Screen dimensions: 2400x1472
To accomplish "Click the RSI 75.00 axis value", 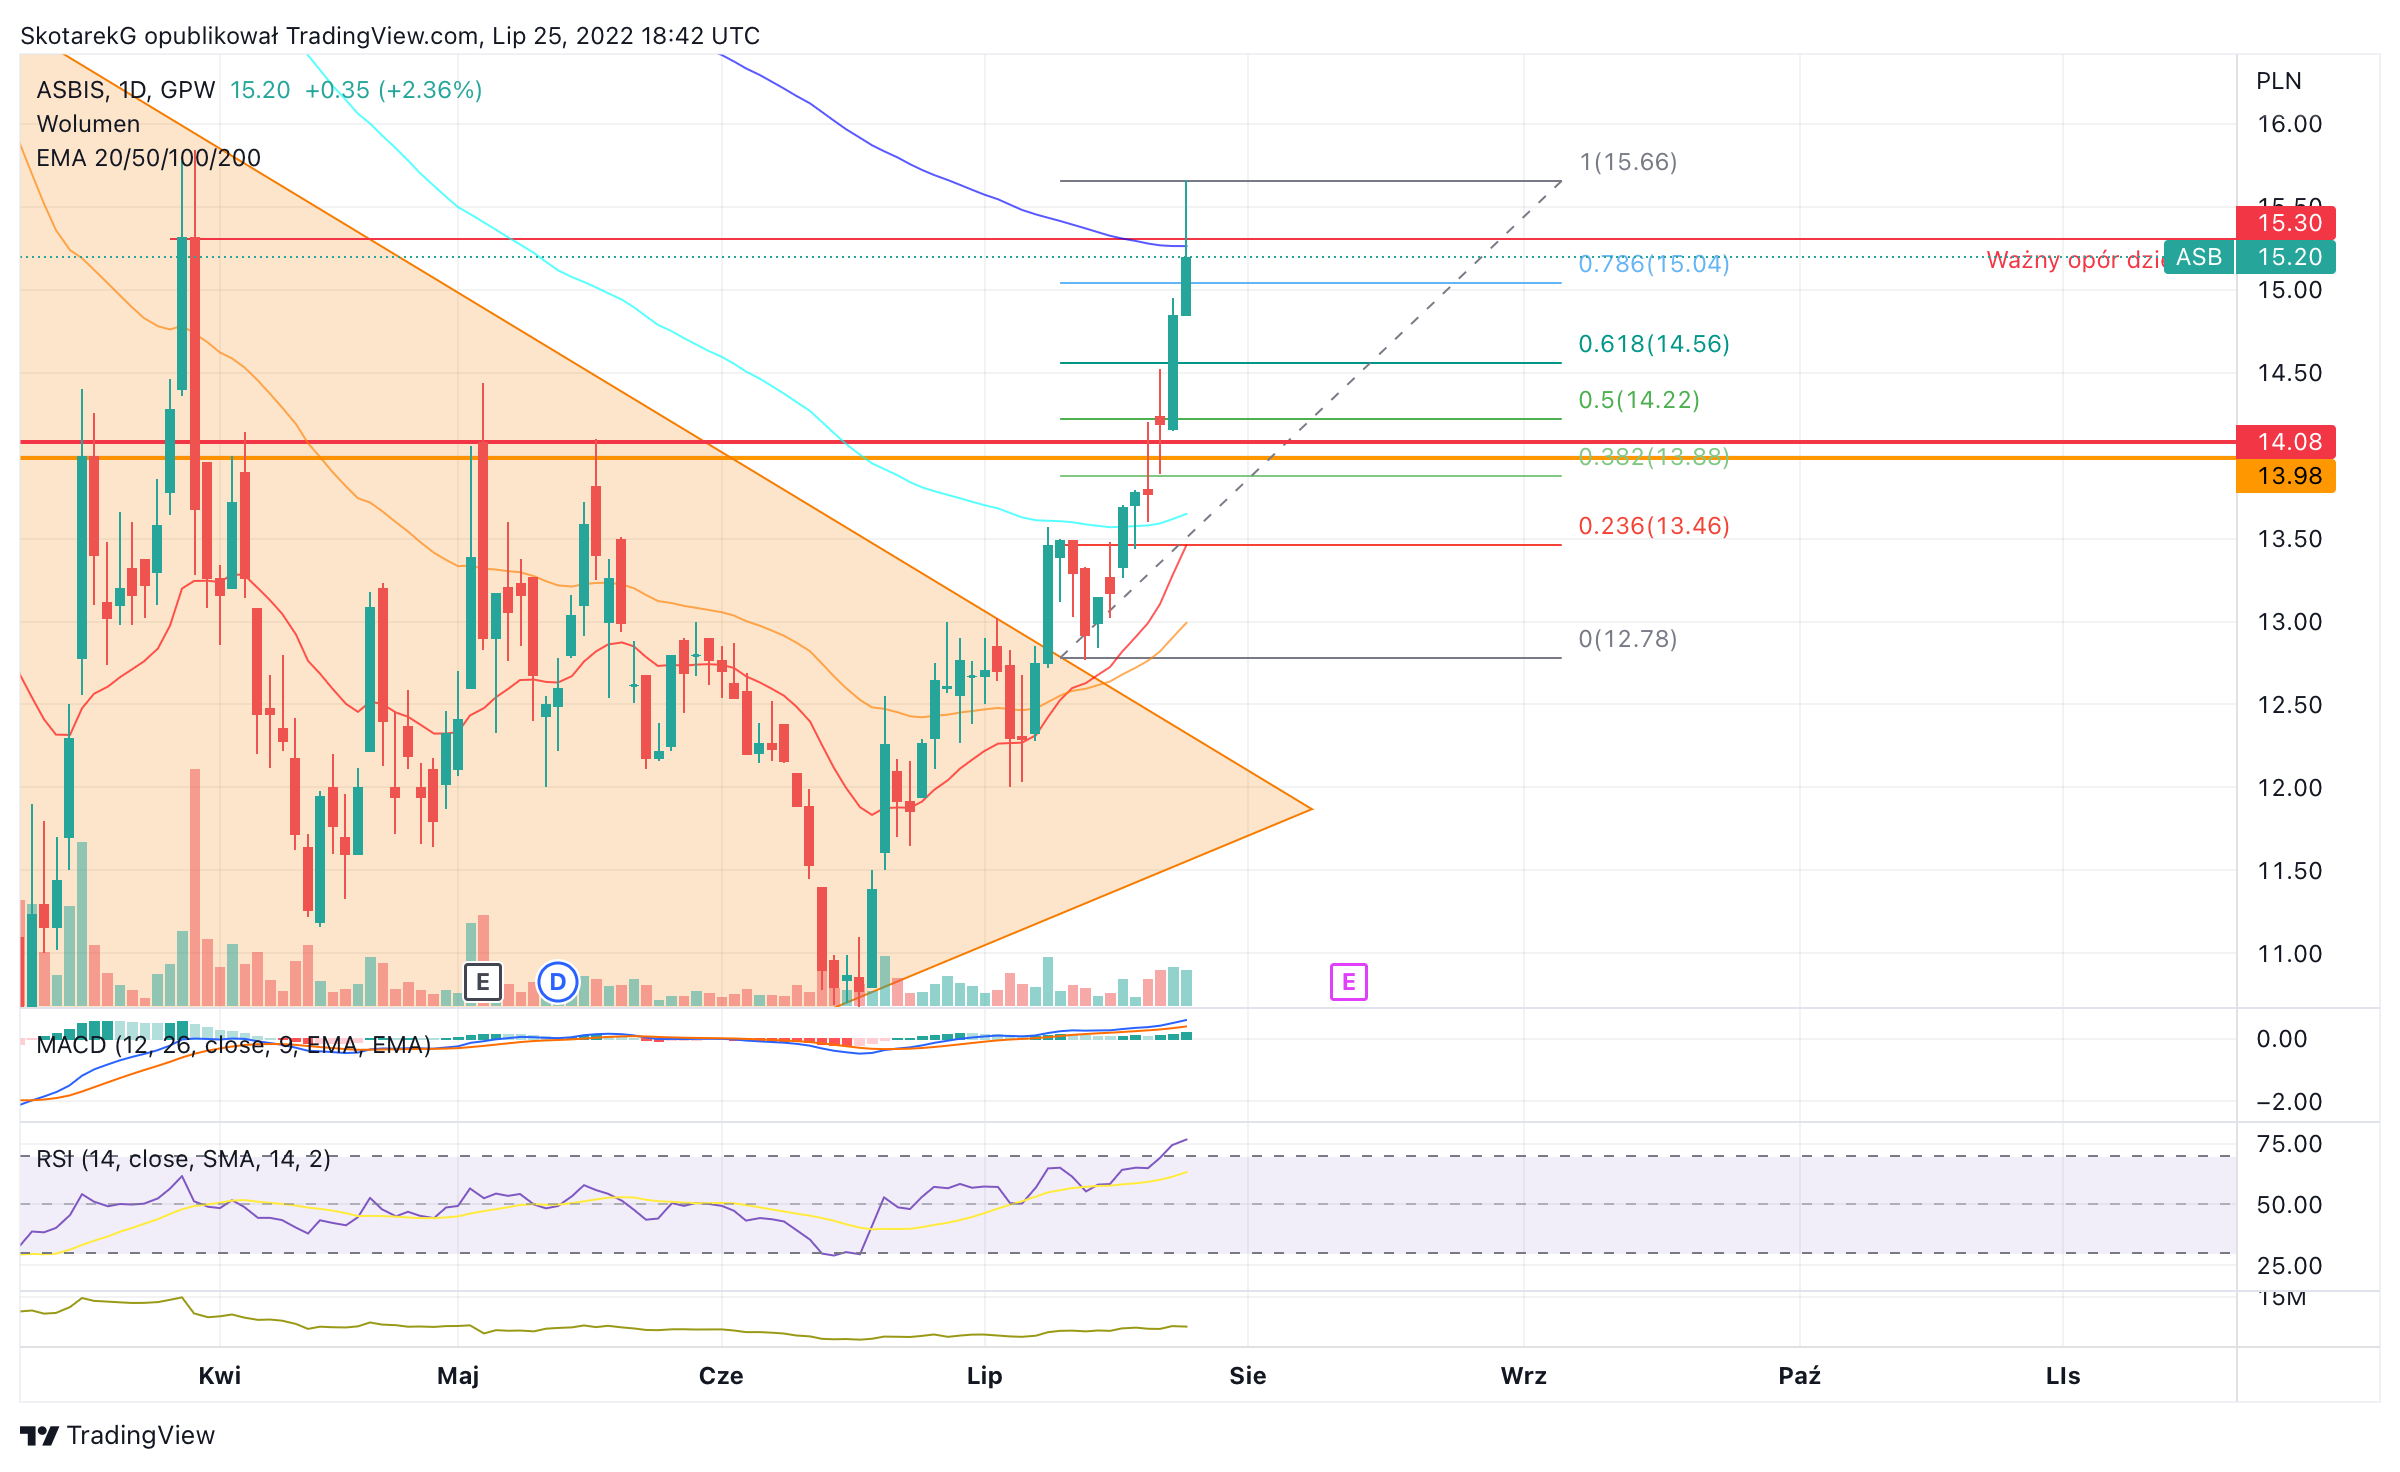I will [2290, 1144].
